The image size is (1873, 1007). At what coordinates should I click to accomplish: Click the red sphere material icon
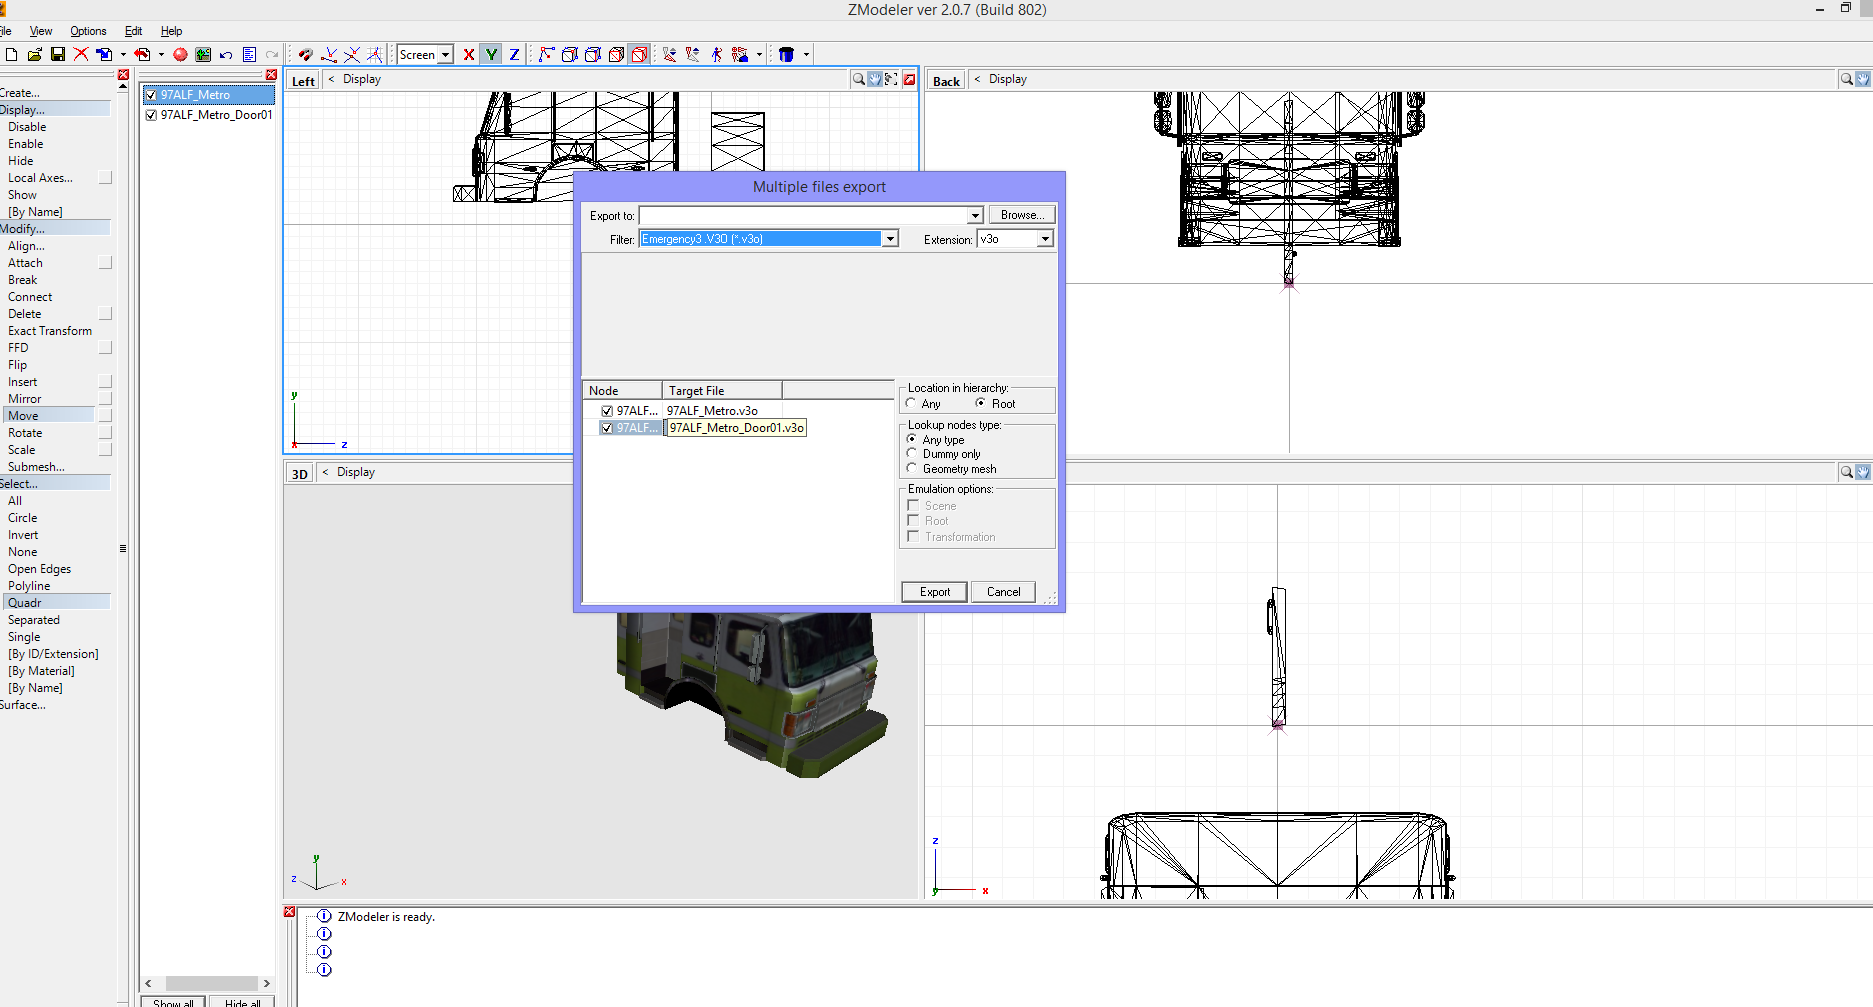pyautogui.click(x=180, y=54)
